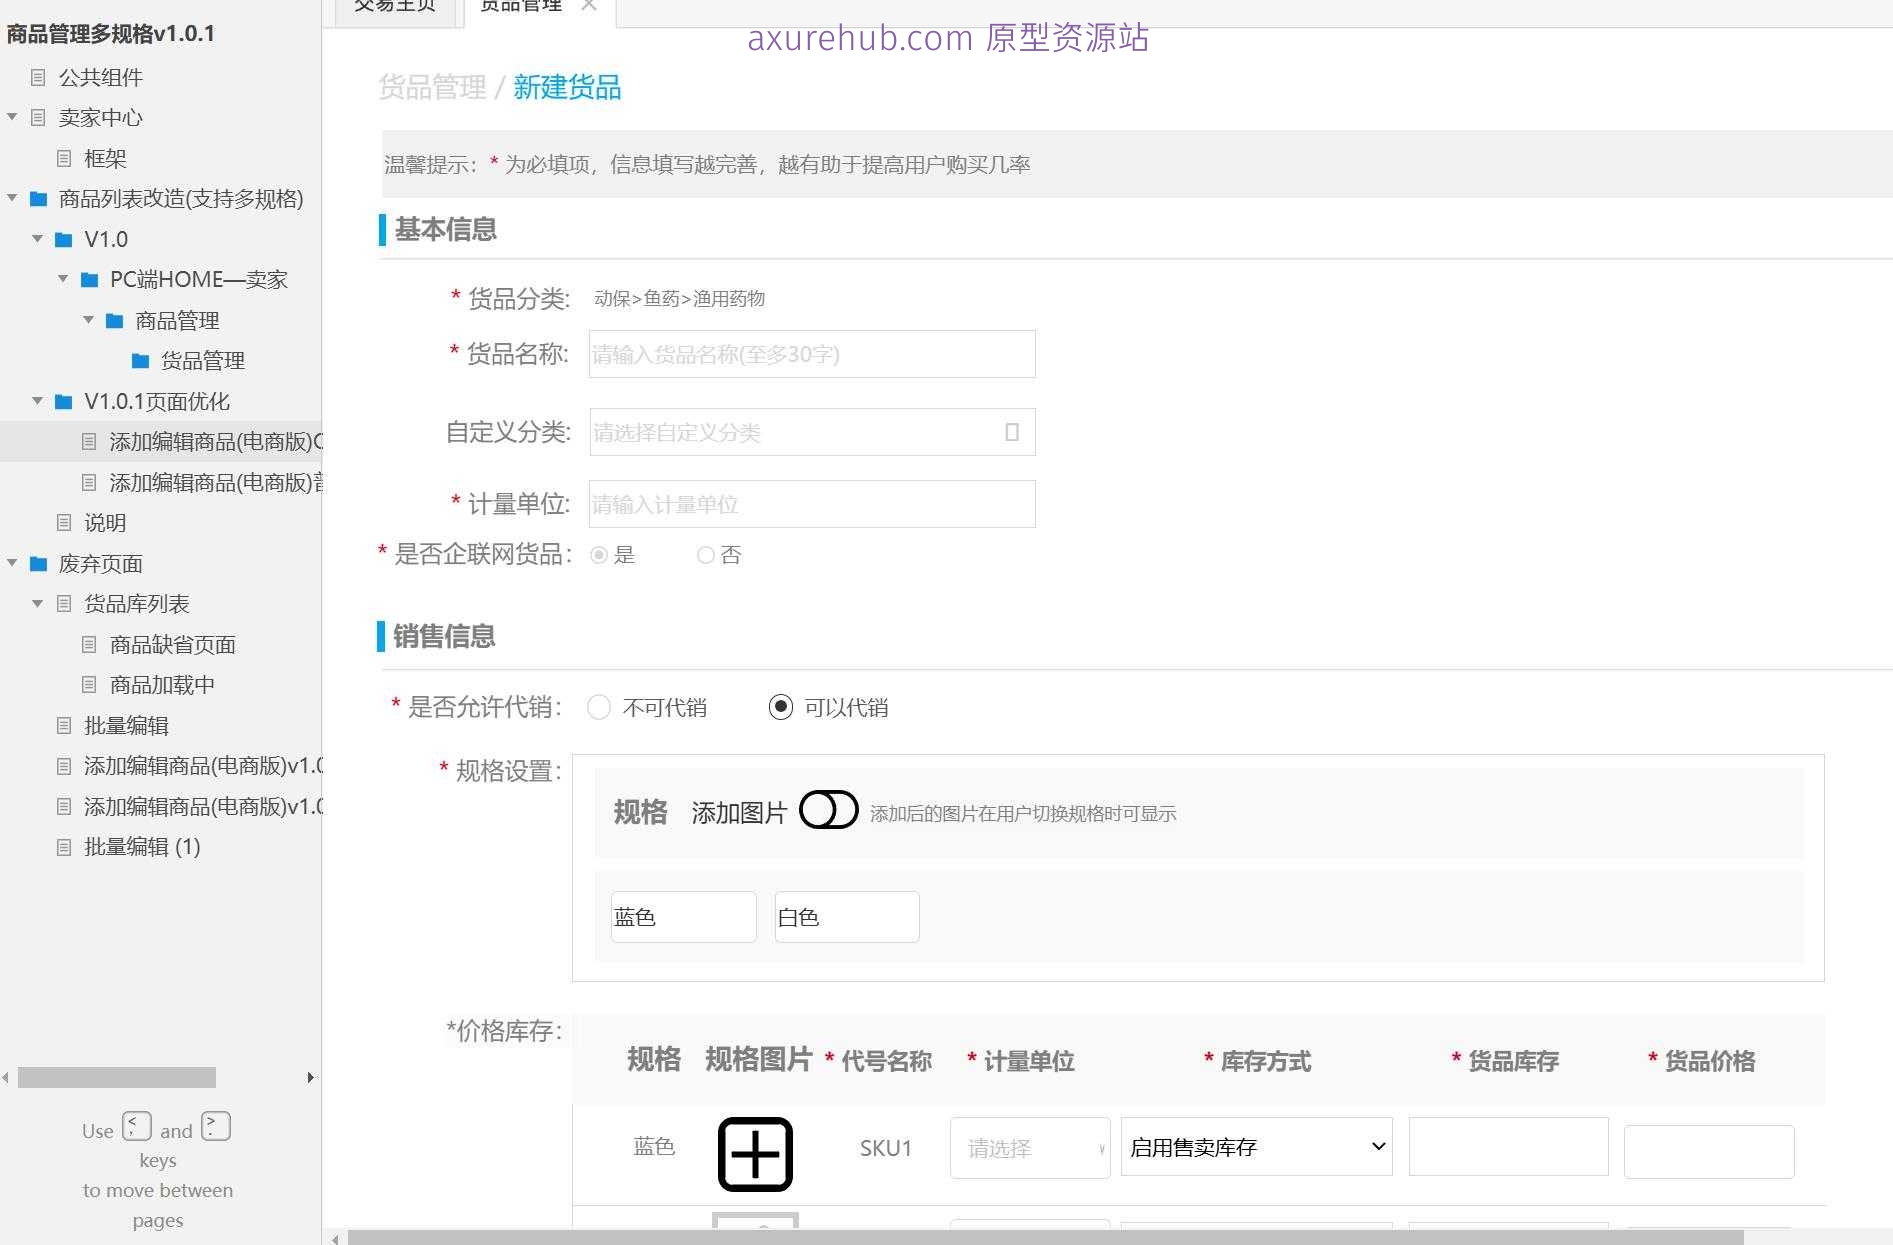
Task: Select the 蓝色 specification tag
Action: [x=683, y=916]
